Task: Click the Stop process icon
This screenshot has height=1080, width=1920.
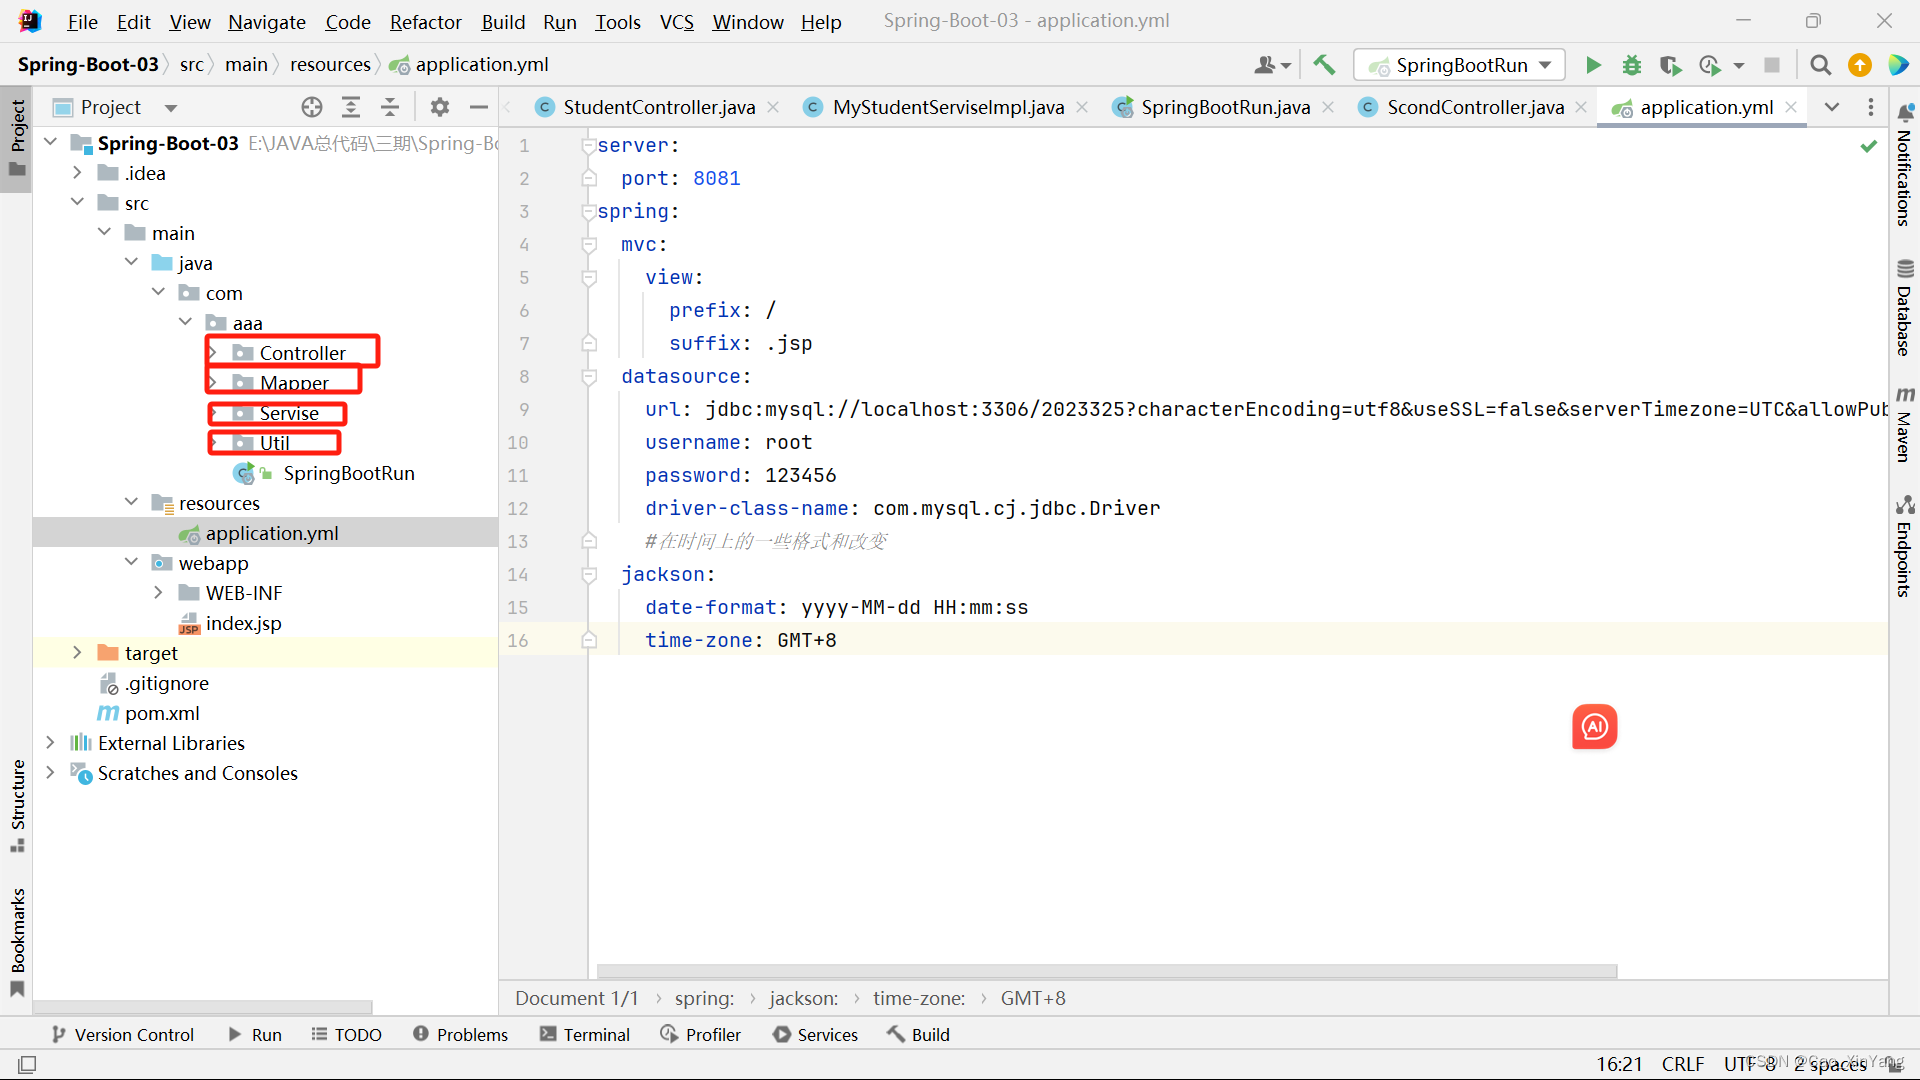Action: pos(1772,65)
